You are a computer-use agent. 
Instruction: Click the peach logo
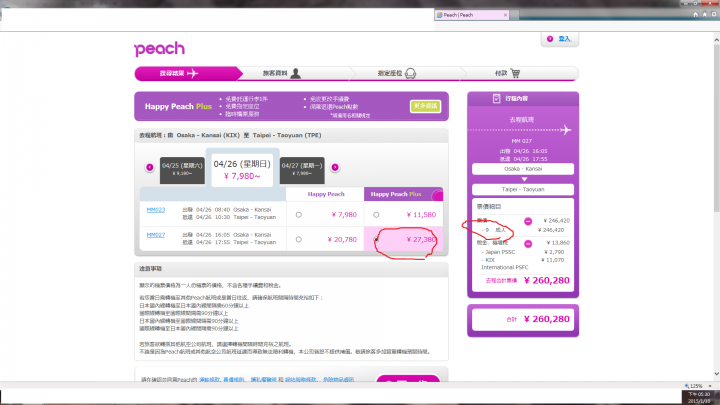pyautogui.click(x=160, y=49)
